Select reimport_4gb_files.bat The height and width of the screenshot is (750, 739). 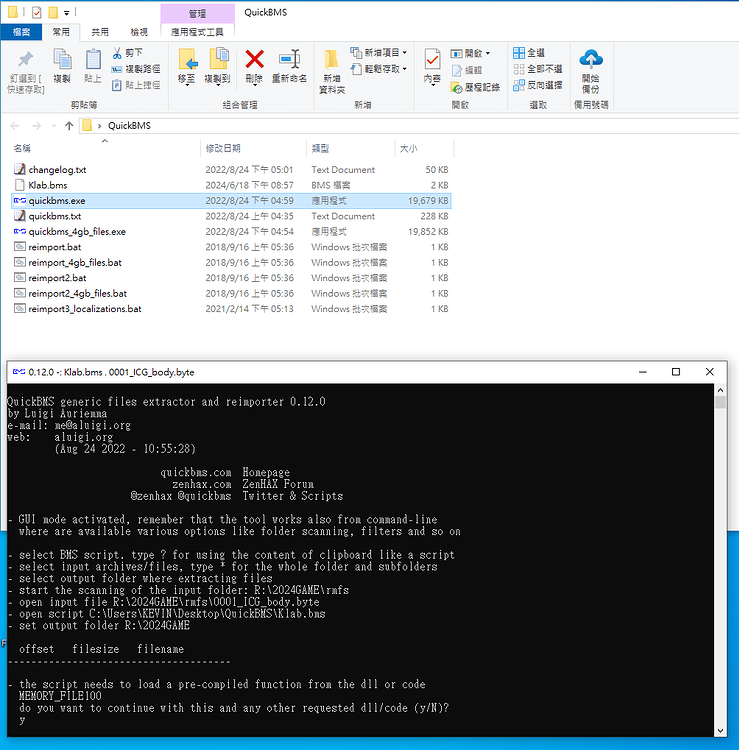tap(231, 263)
